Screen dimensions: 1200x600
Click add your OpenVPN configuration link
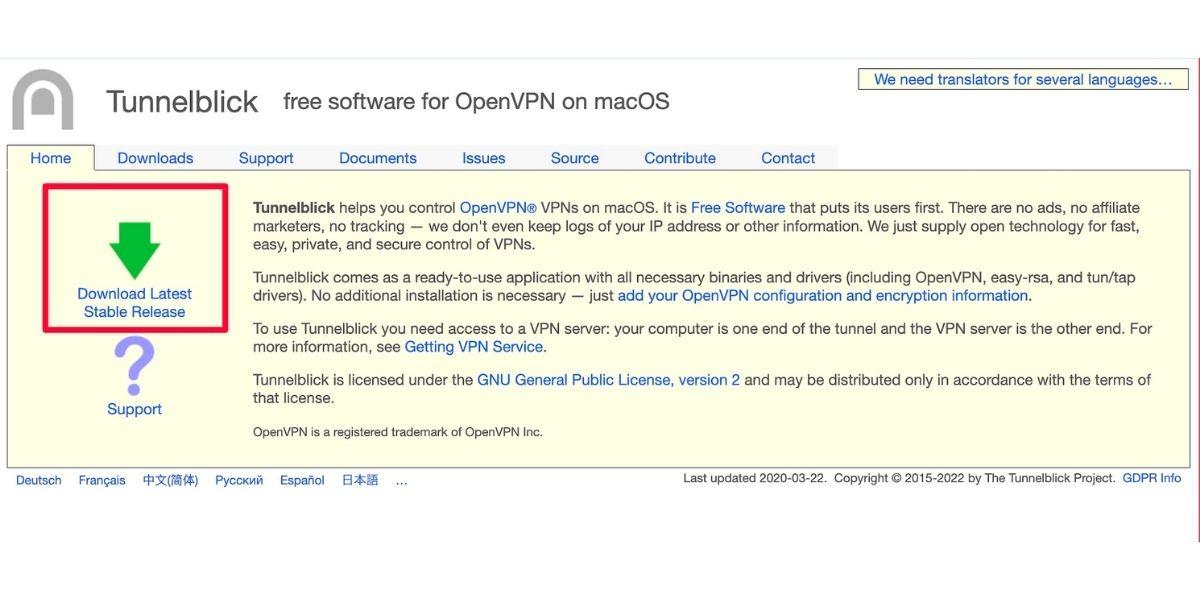[822, 296]
